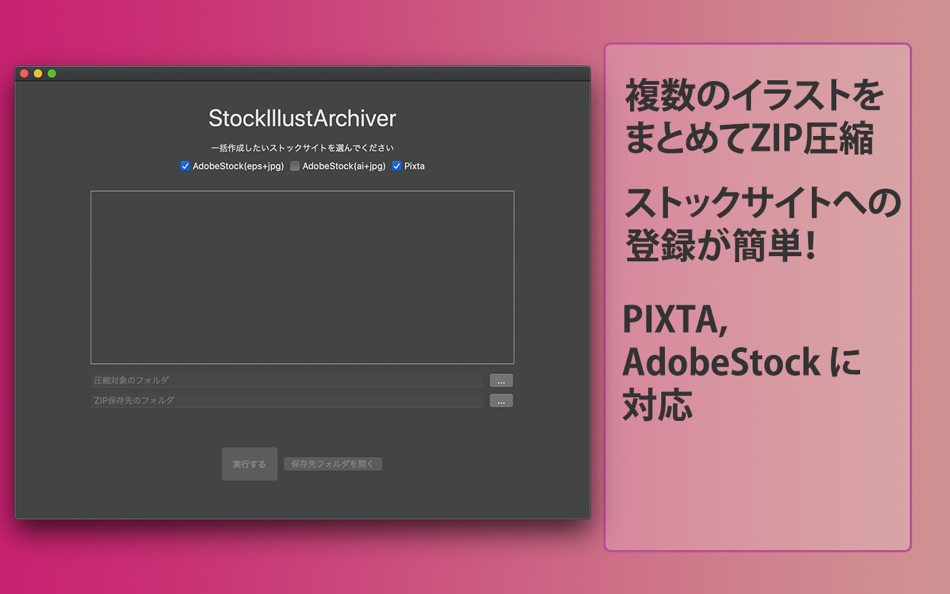Browse for the 圧縮対象のフォルダ folder
Screen dimensions: 950x594
[501, 381]
